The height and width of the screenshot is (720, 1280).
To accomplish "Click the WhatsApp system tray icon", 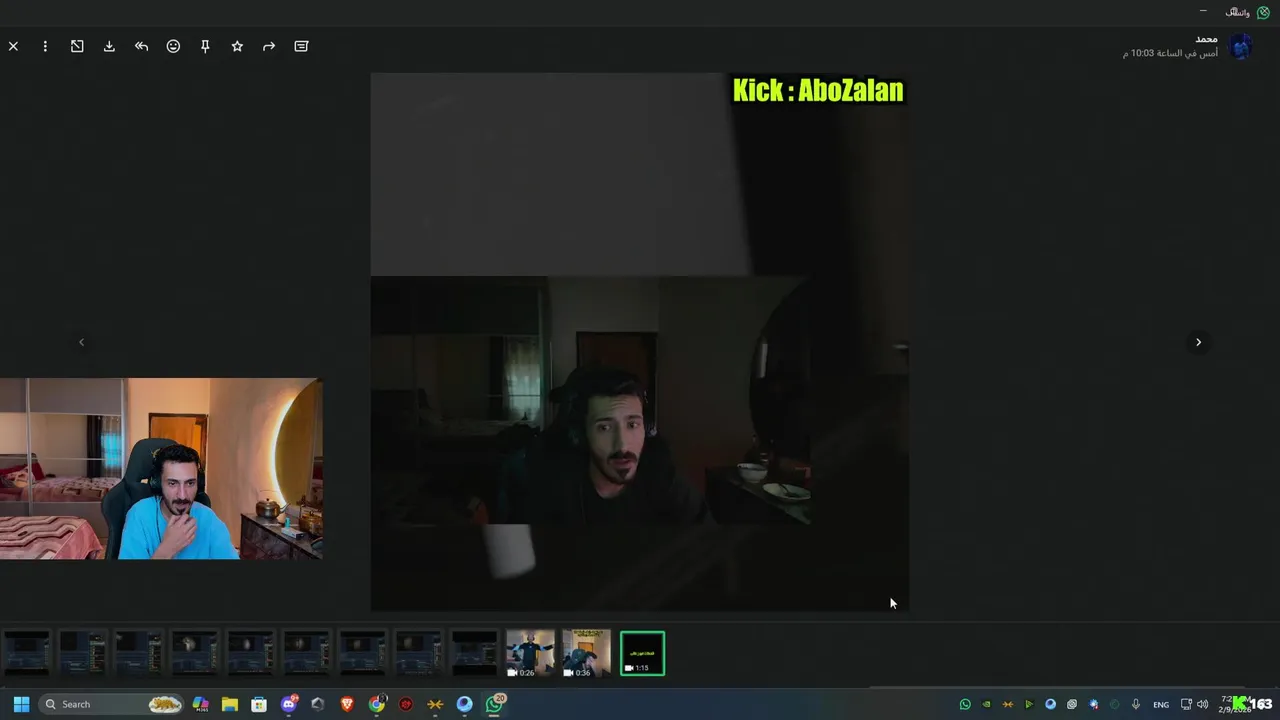I will pos(965,704).
